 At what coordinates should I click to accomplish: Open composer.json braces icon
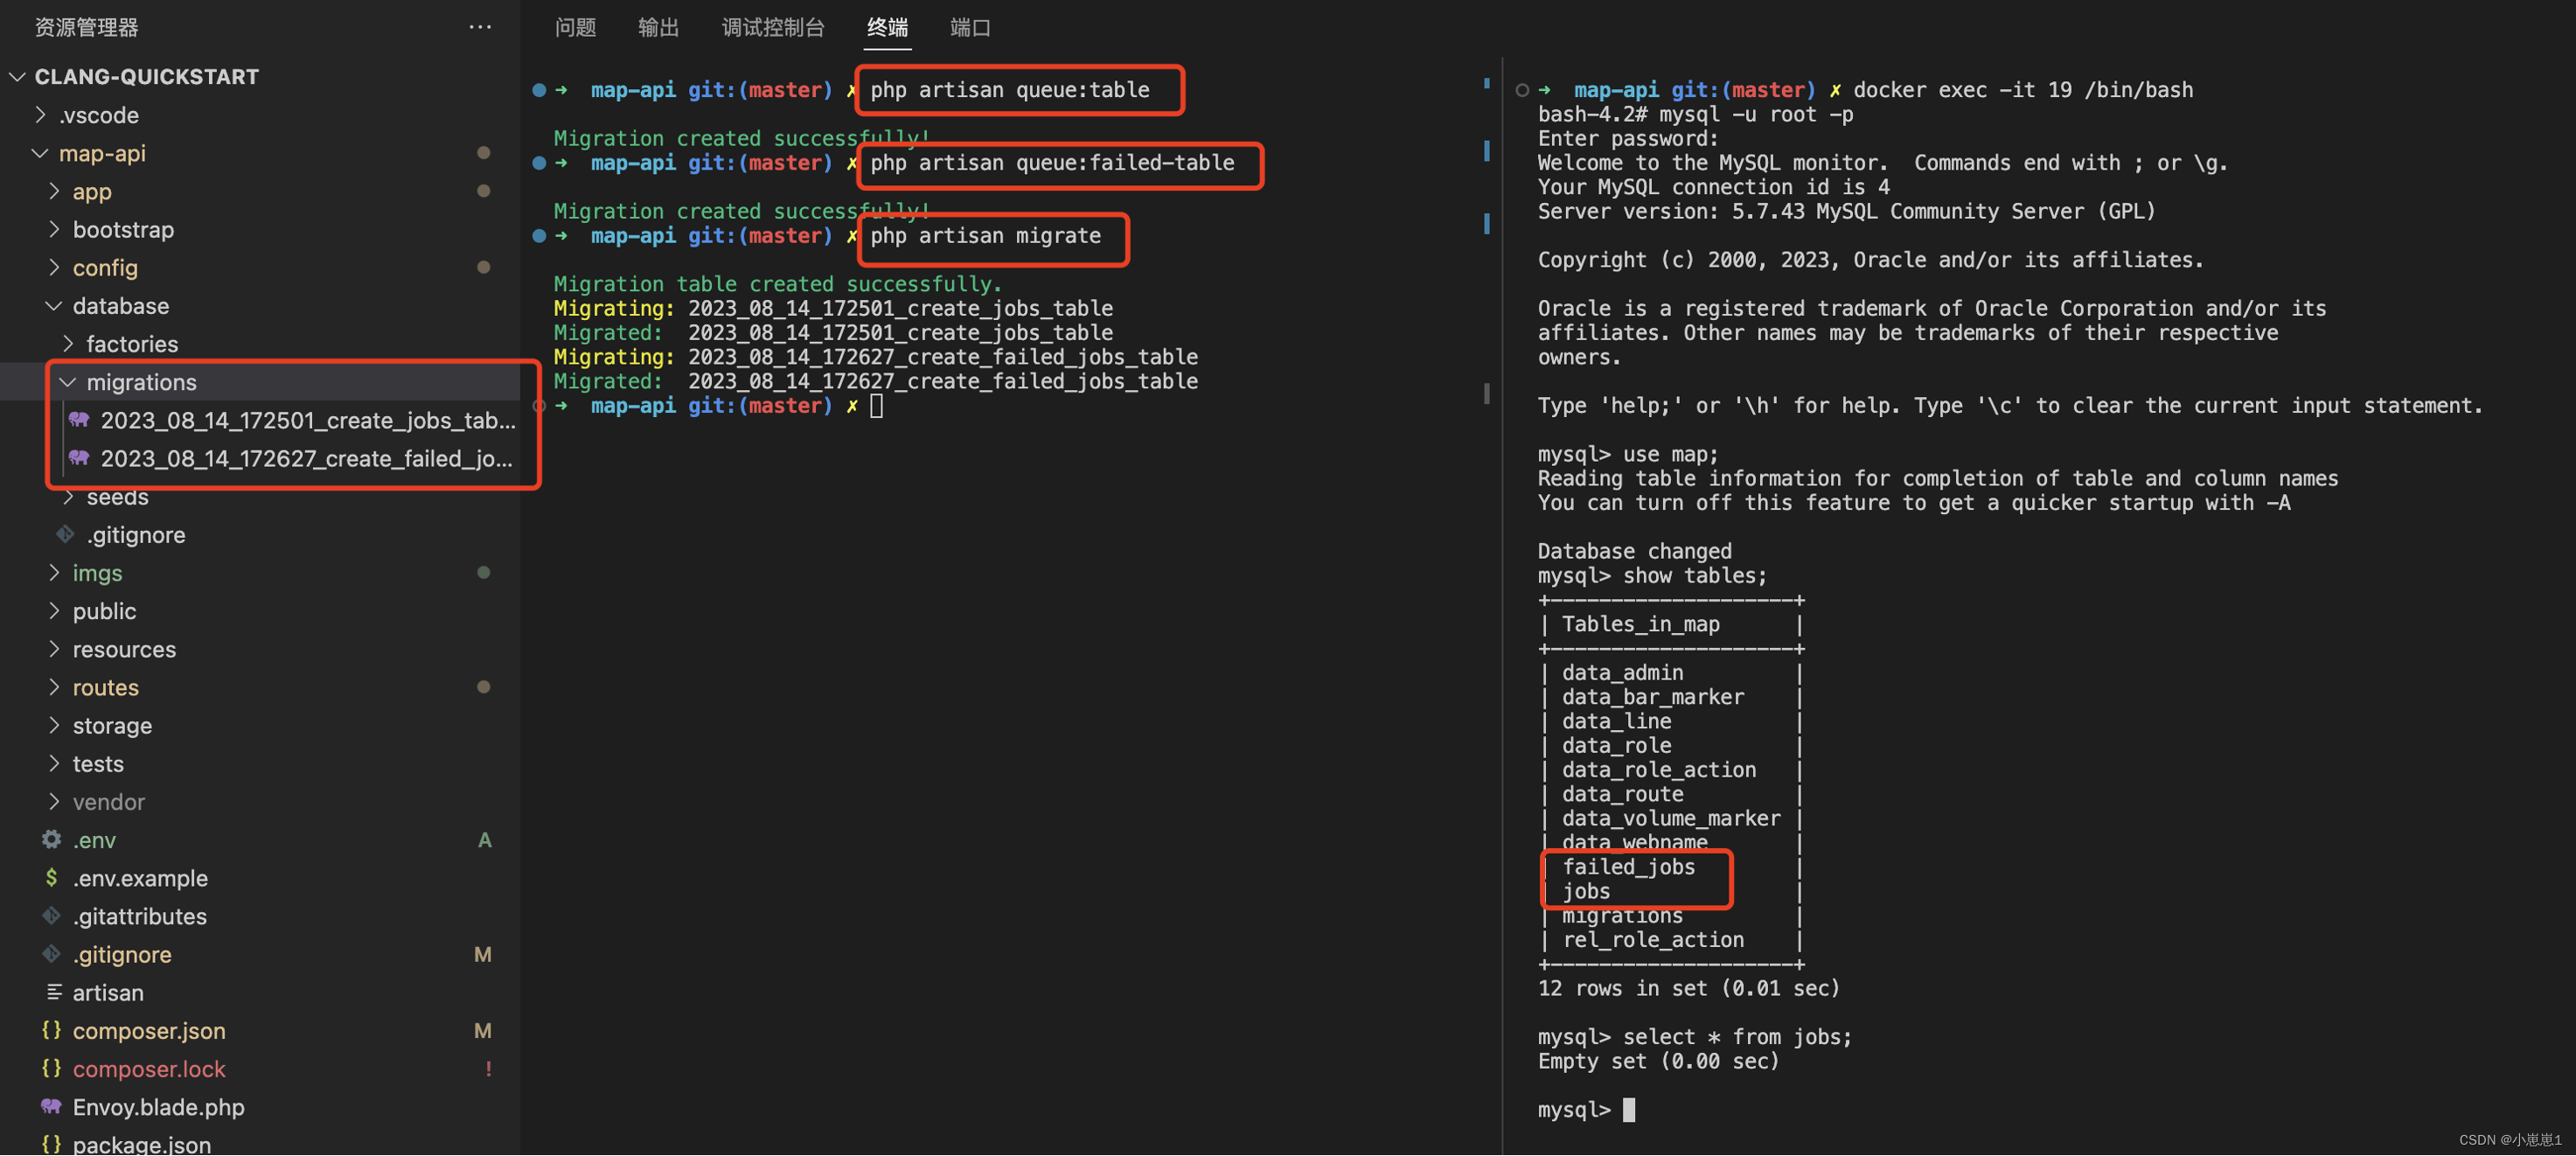coord(52,1030)
